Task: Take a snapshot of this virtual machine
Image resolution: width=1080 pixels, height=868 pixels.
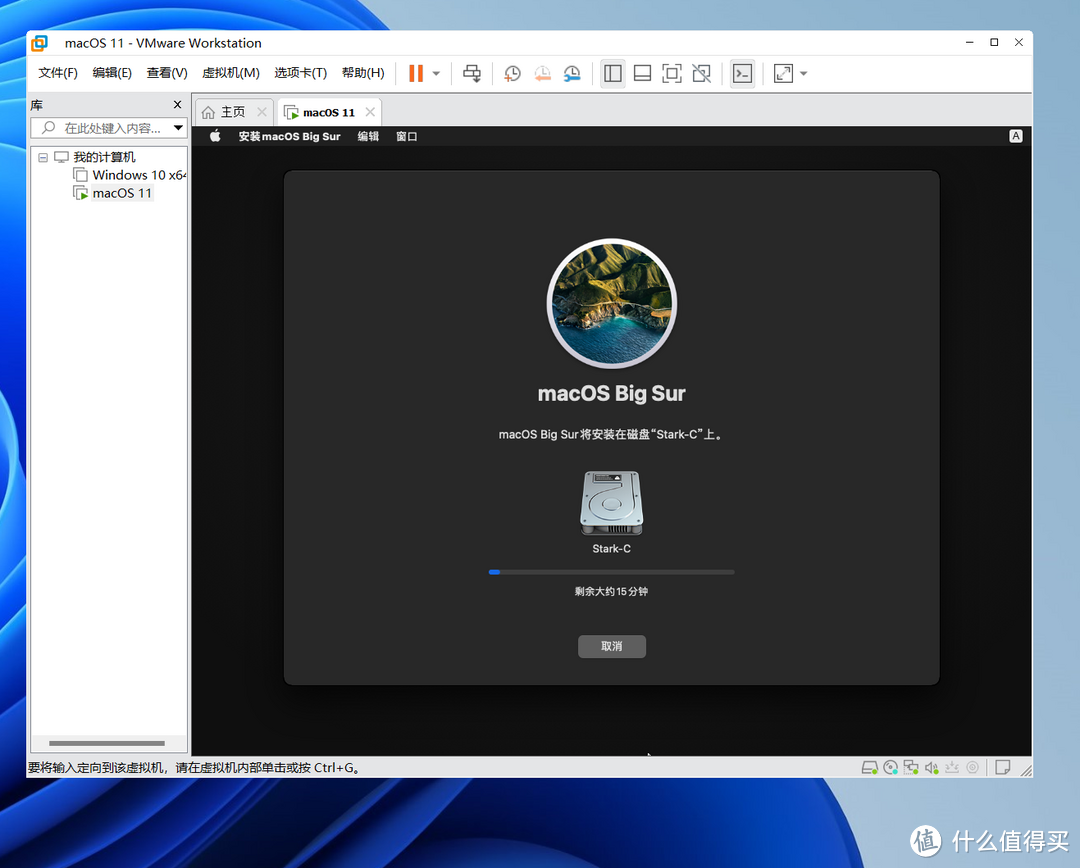Action: [512, 74]
